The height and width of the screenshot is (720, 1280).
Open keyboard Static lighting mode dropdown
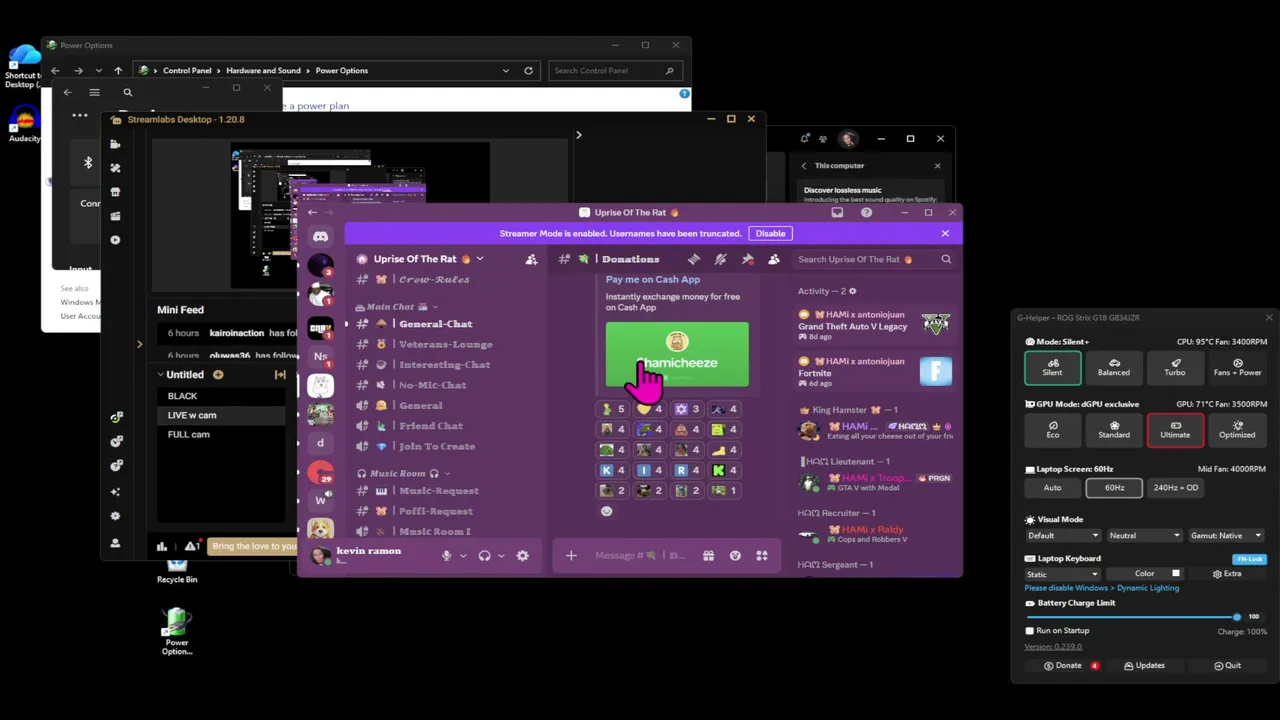pos(1062,574)
